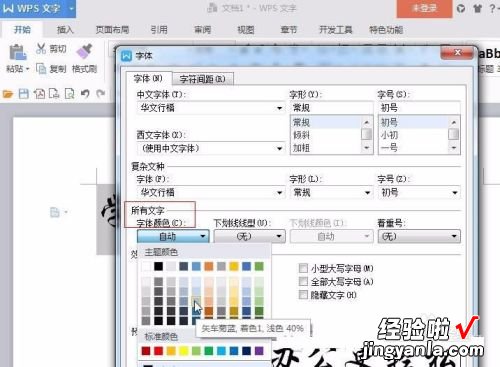Screen dimensions: 500x367
Task: Pick the yellow standard color swatch
Action: (184, 351)
